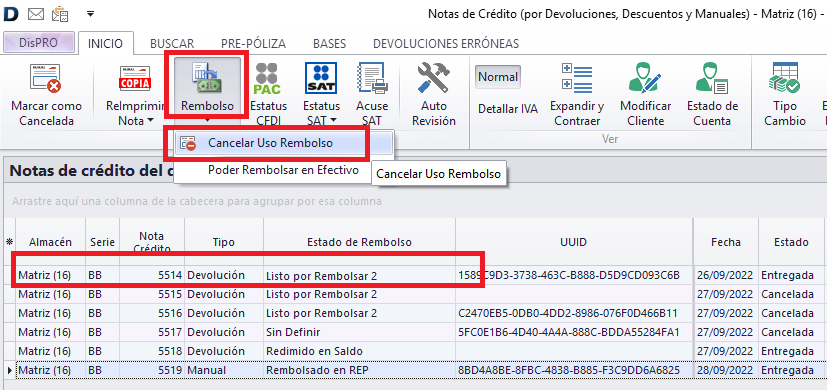Click the Redimido en Saldo cell
827x390 pixels.
pos(359,351)
